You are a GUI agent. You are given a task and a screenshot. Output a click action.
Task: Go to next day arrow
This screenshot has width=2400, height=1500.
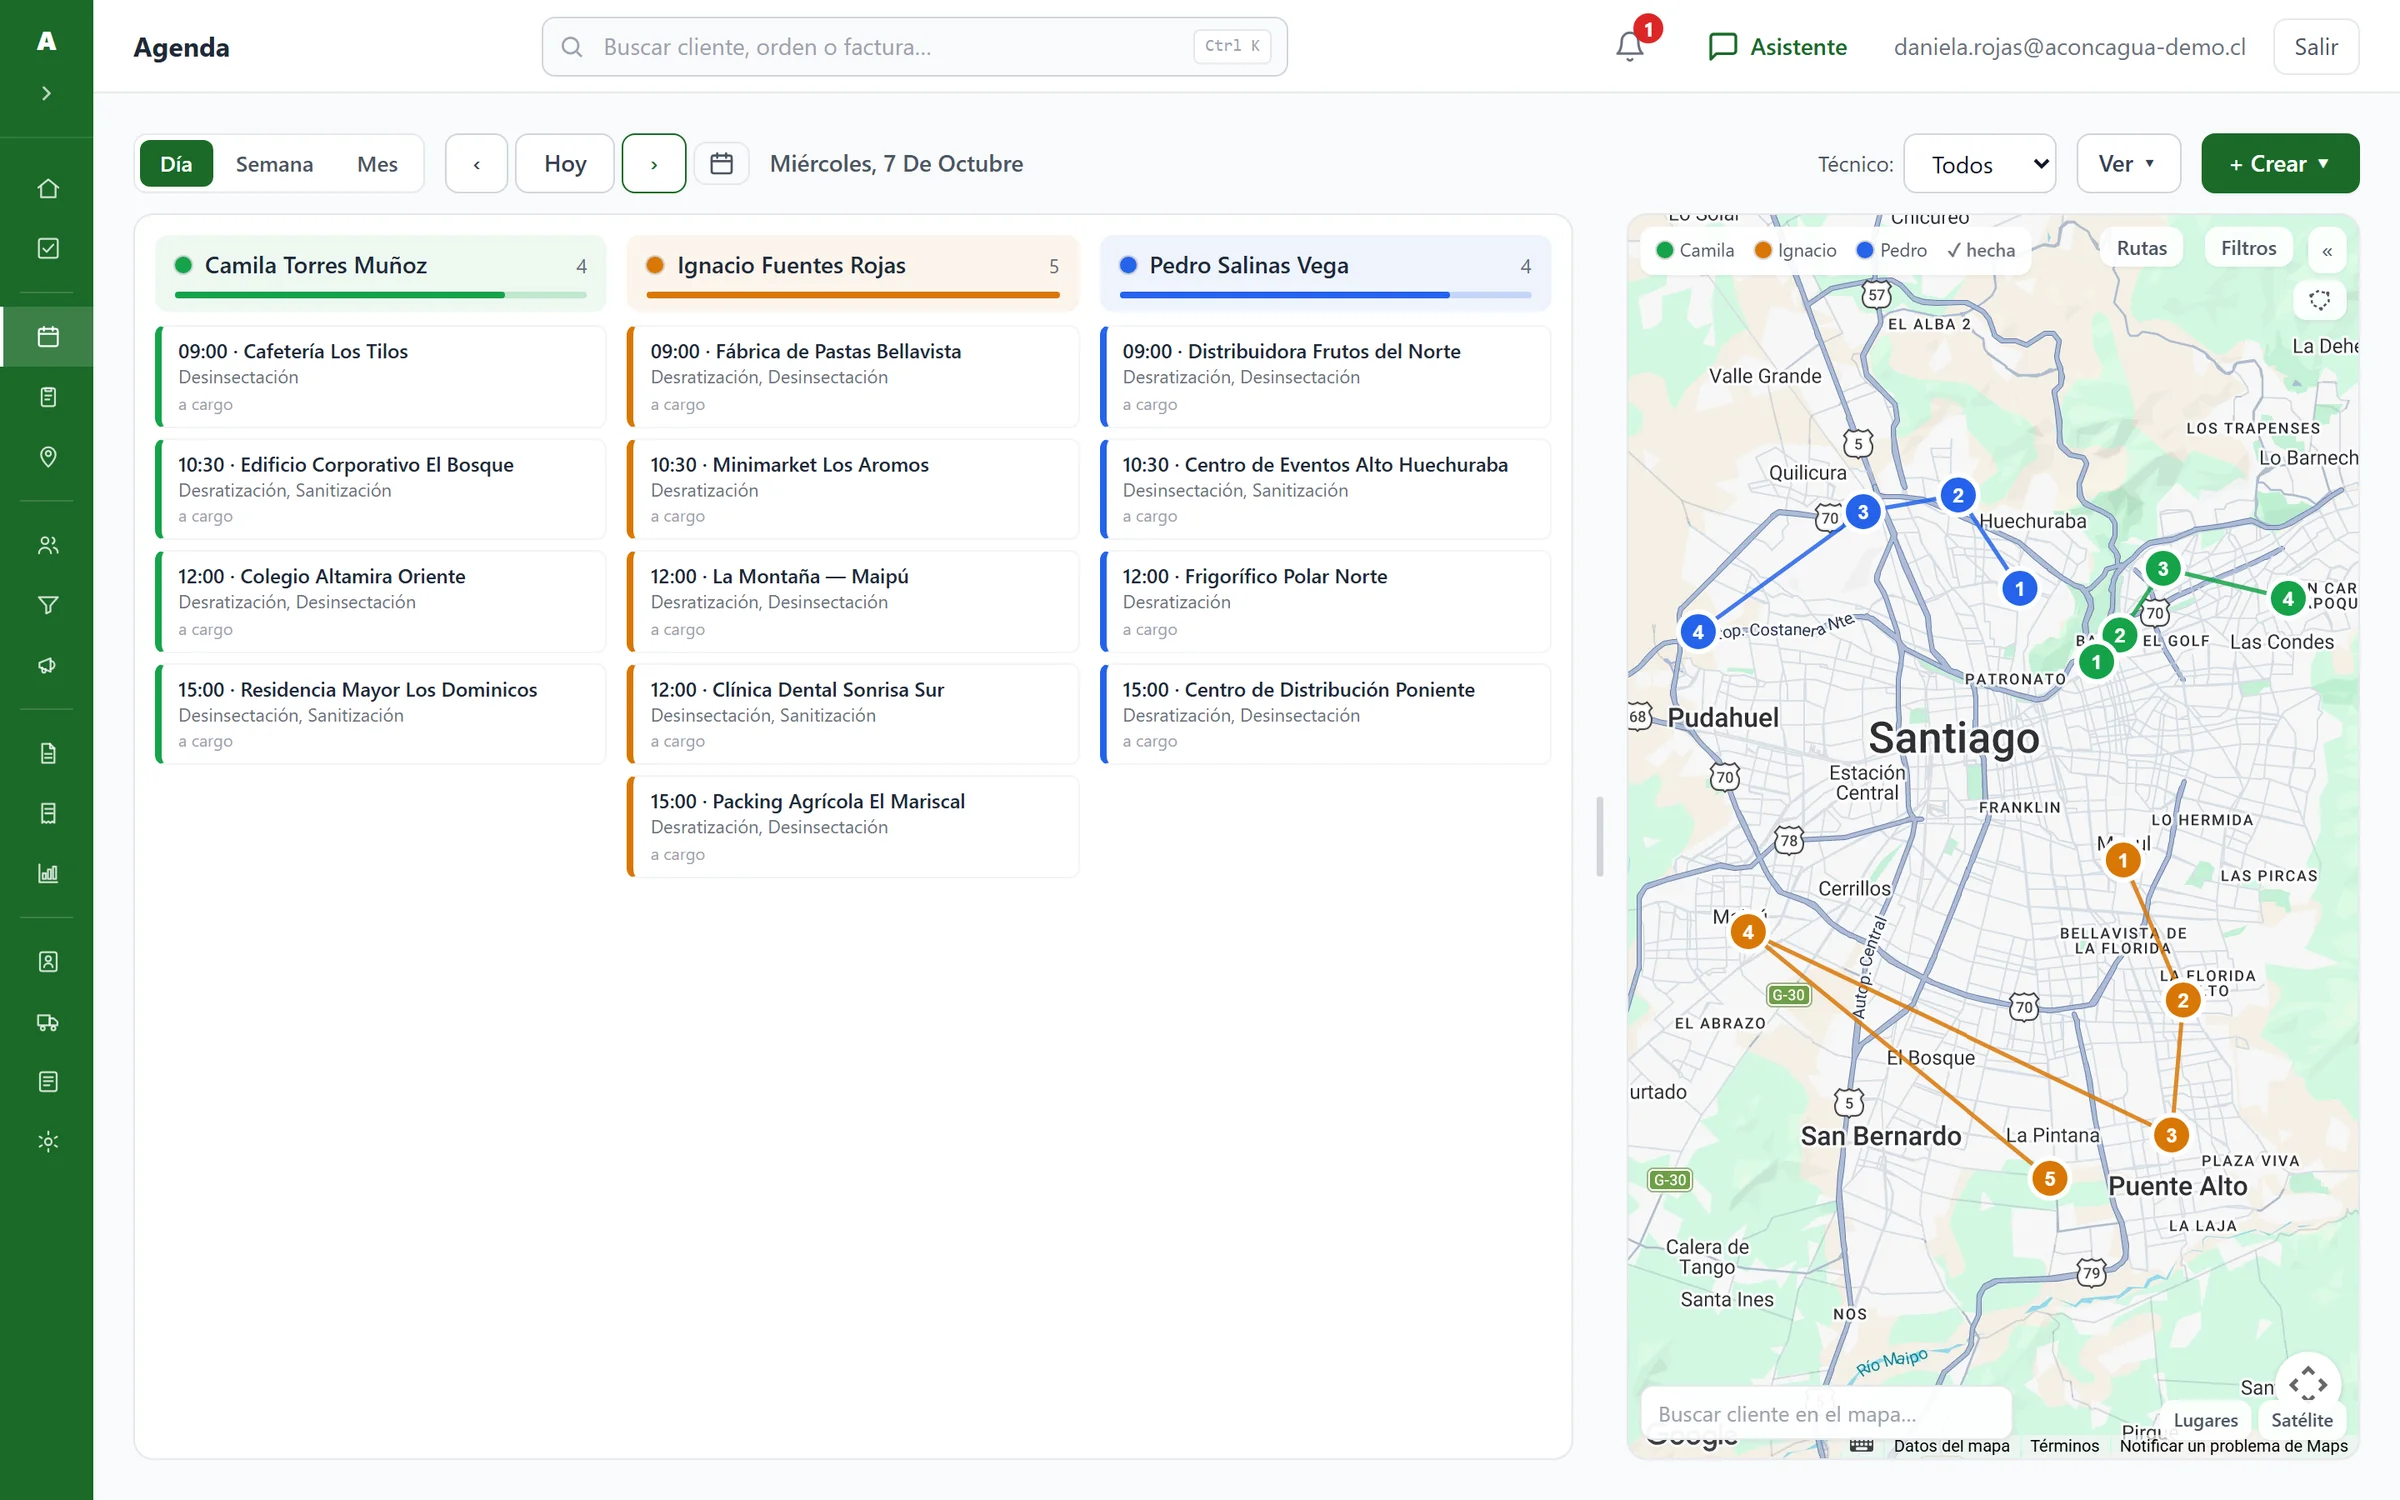654,164
